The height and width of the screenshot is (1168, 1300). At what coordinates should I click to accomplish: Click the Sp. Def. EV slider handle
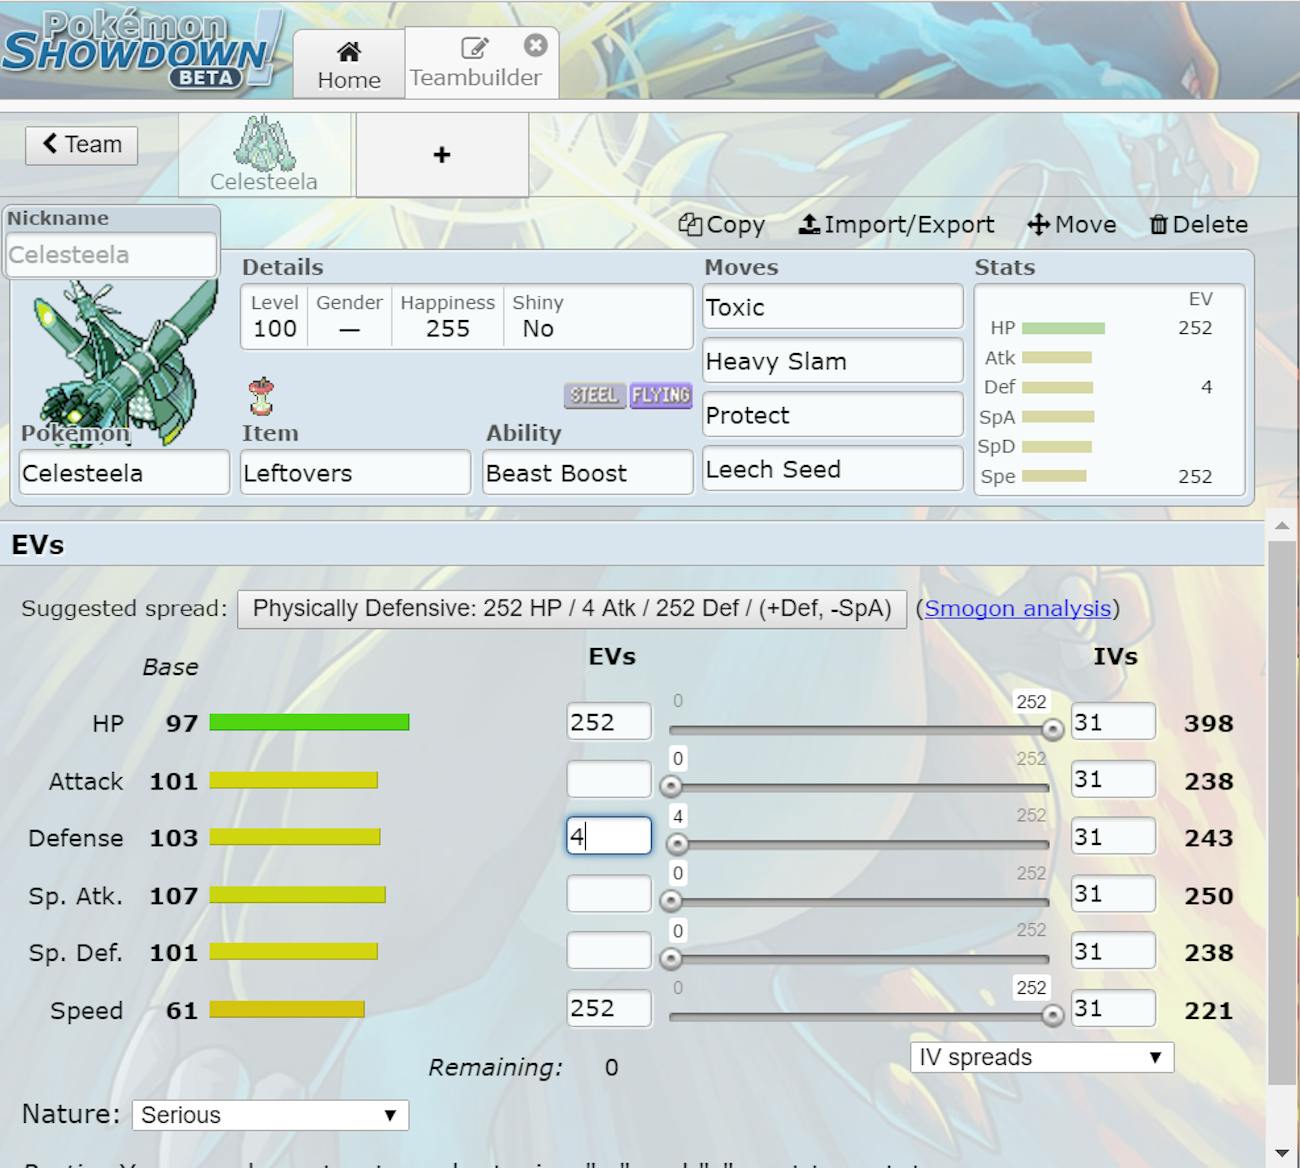[670, 959]
